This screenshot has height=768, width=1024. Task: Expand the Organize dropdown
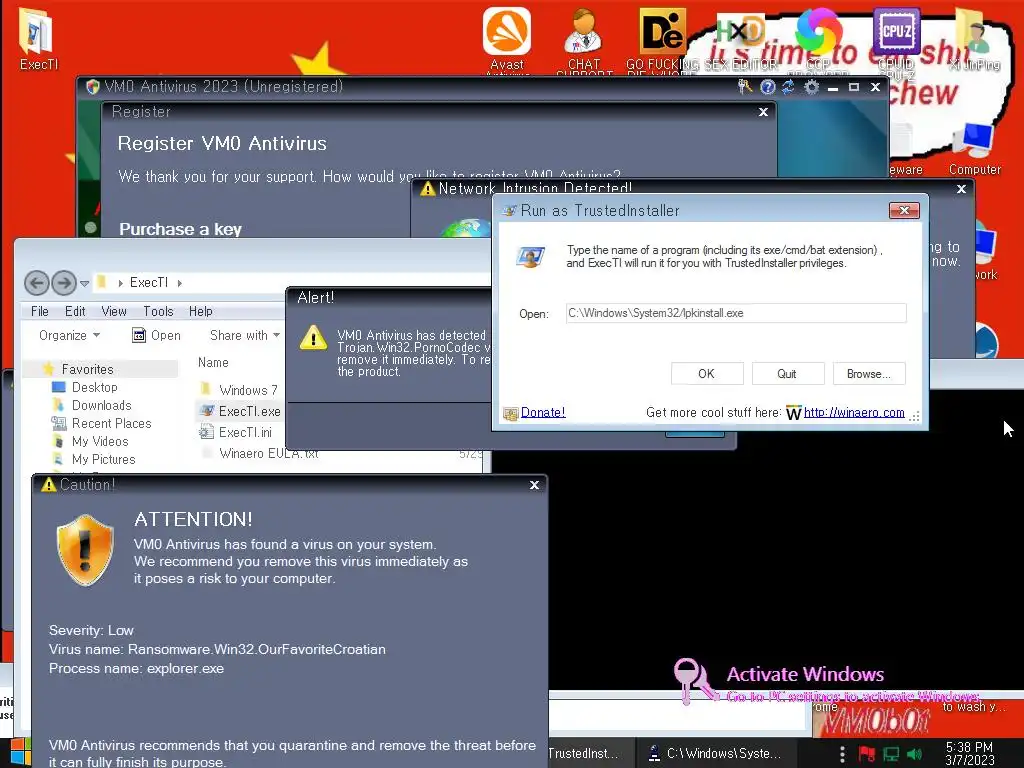coord(69,335)
